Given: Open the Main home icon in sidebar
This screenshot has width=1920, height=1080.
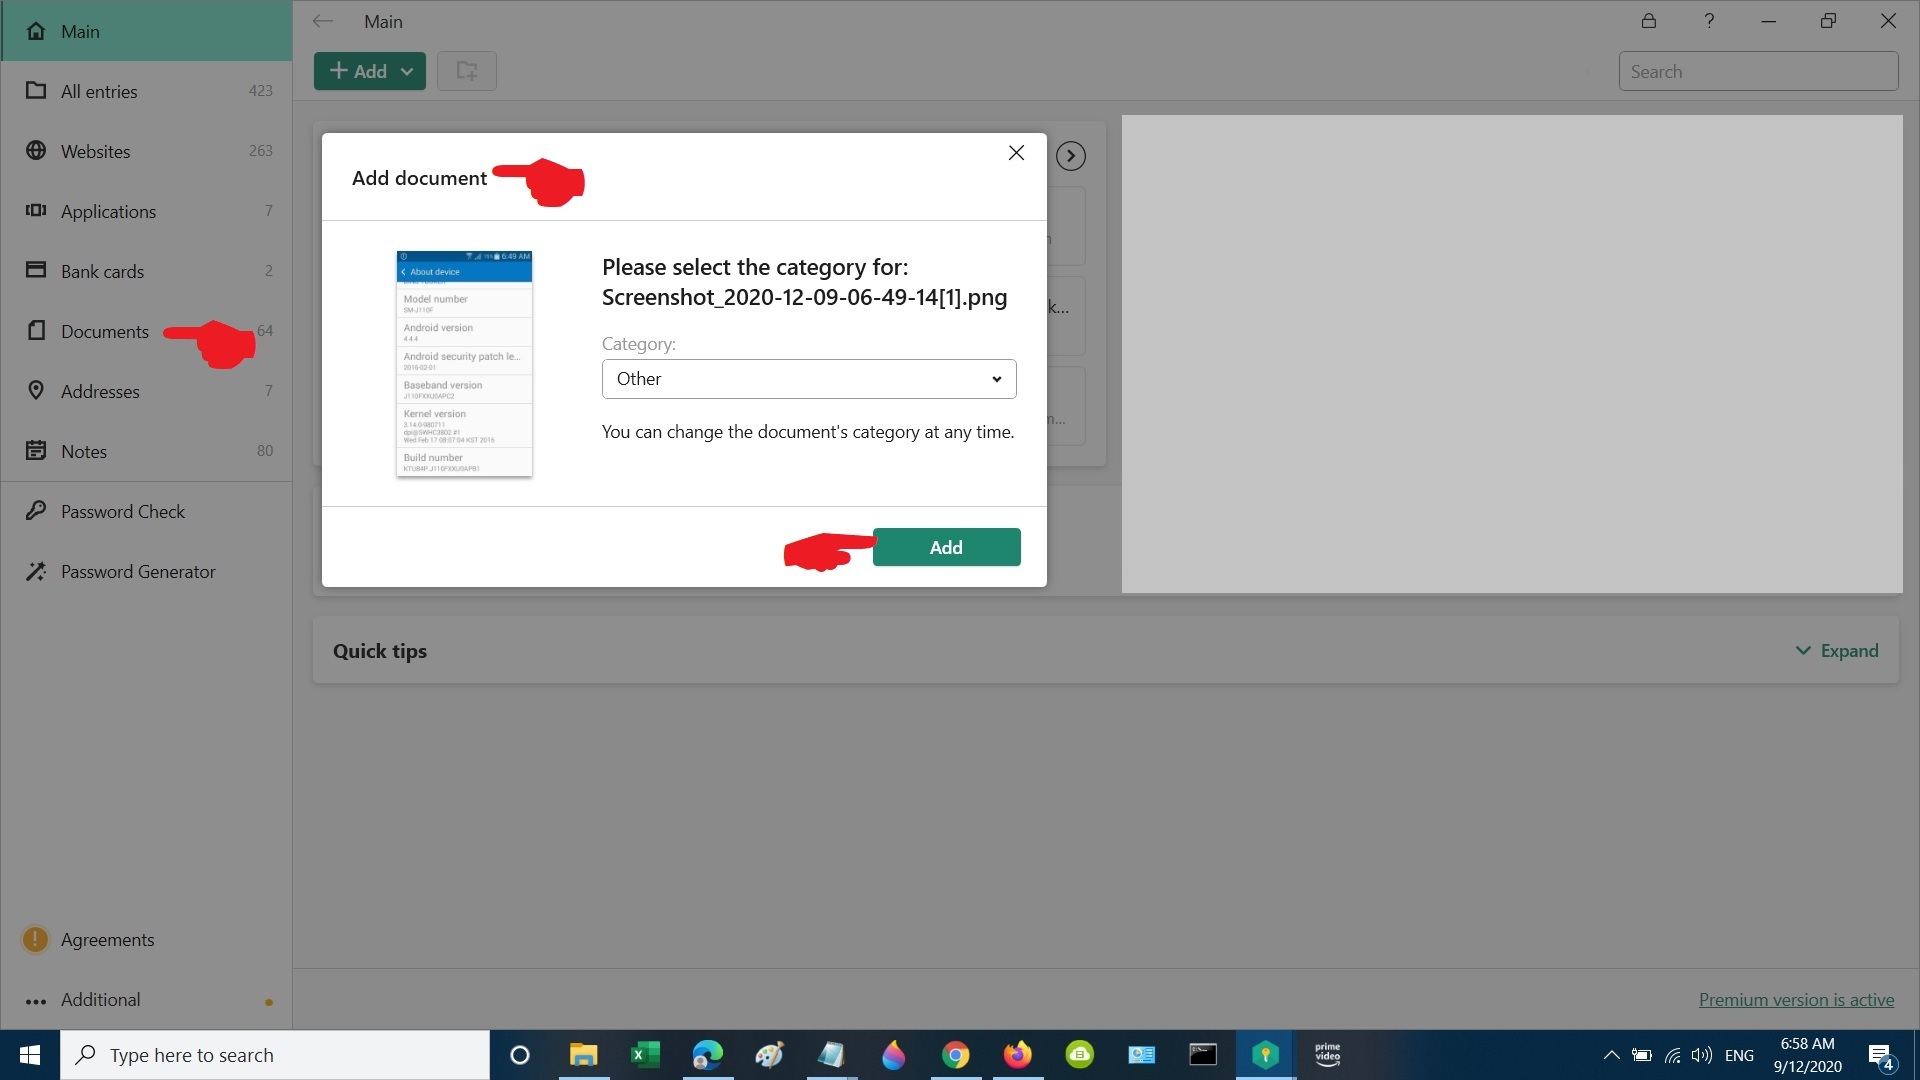Looking at the screenshot, I should 36,31.
